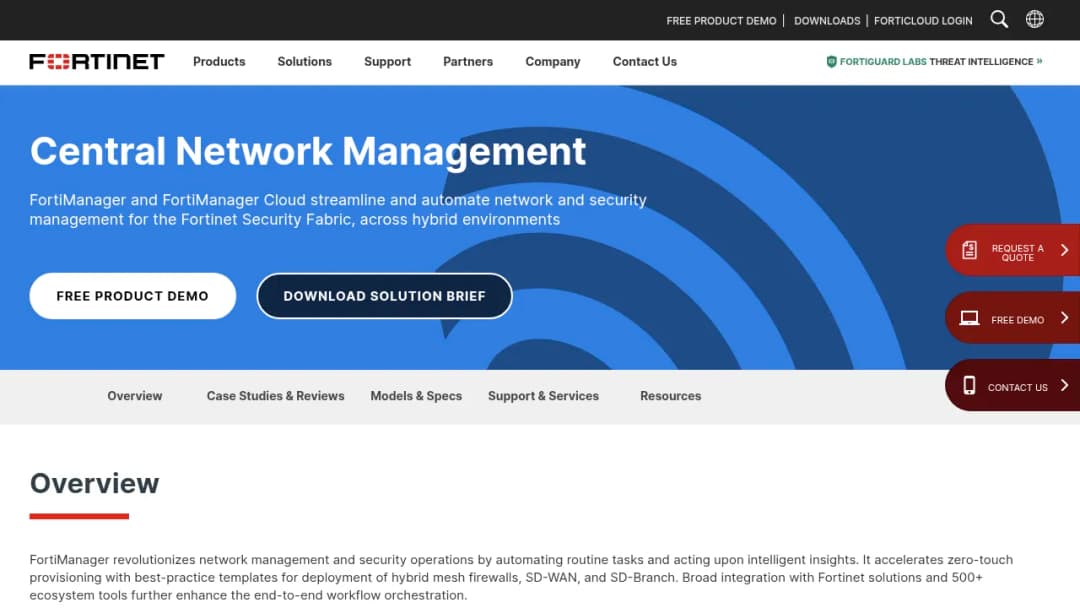This screenshot has width=1080, height=608.
Task: Go to FortiCloud Login
Action: (x=923, y=21)
